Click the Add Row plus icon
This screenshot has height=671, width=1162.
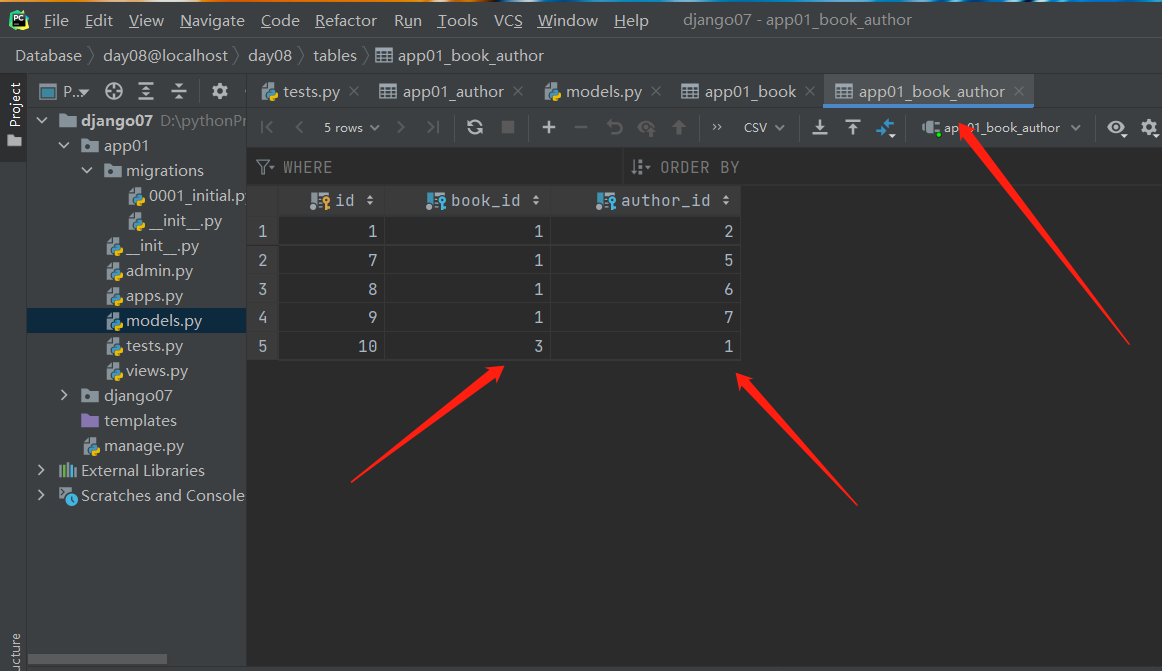[x=548, y=128]
